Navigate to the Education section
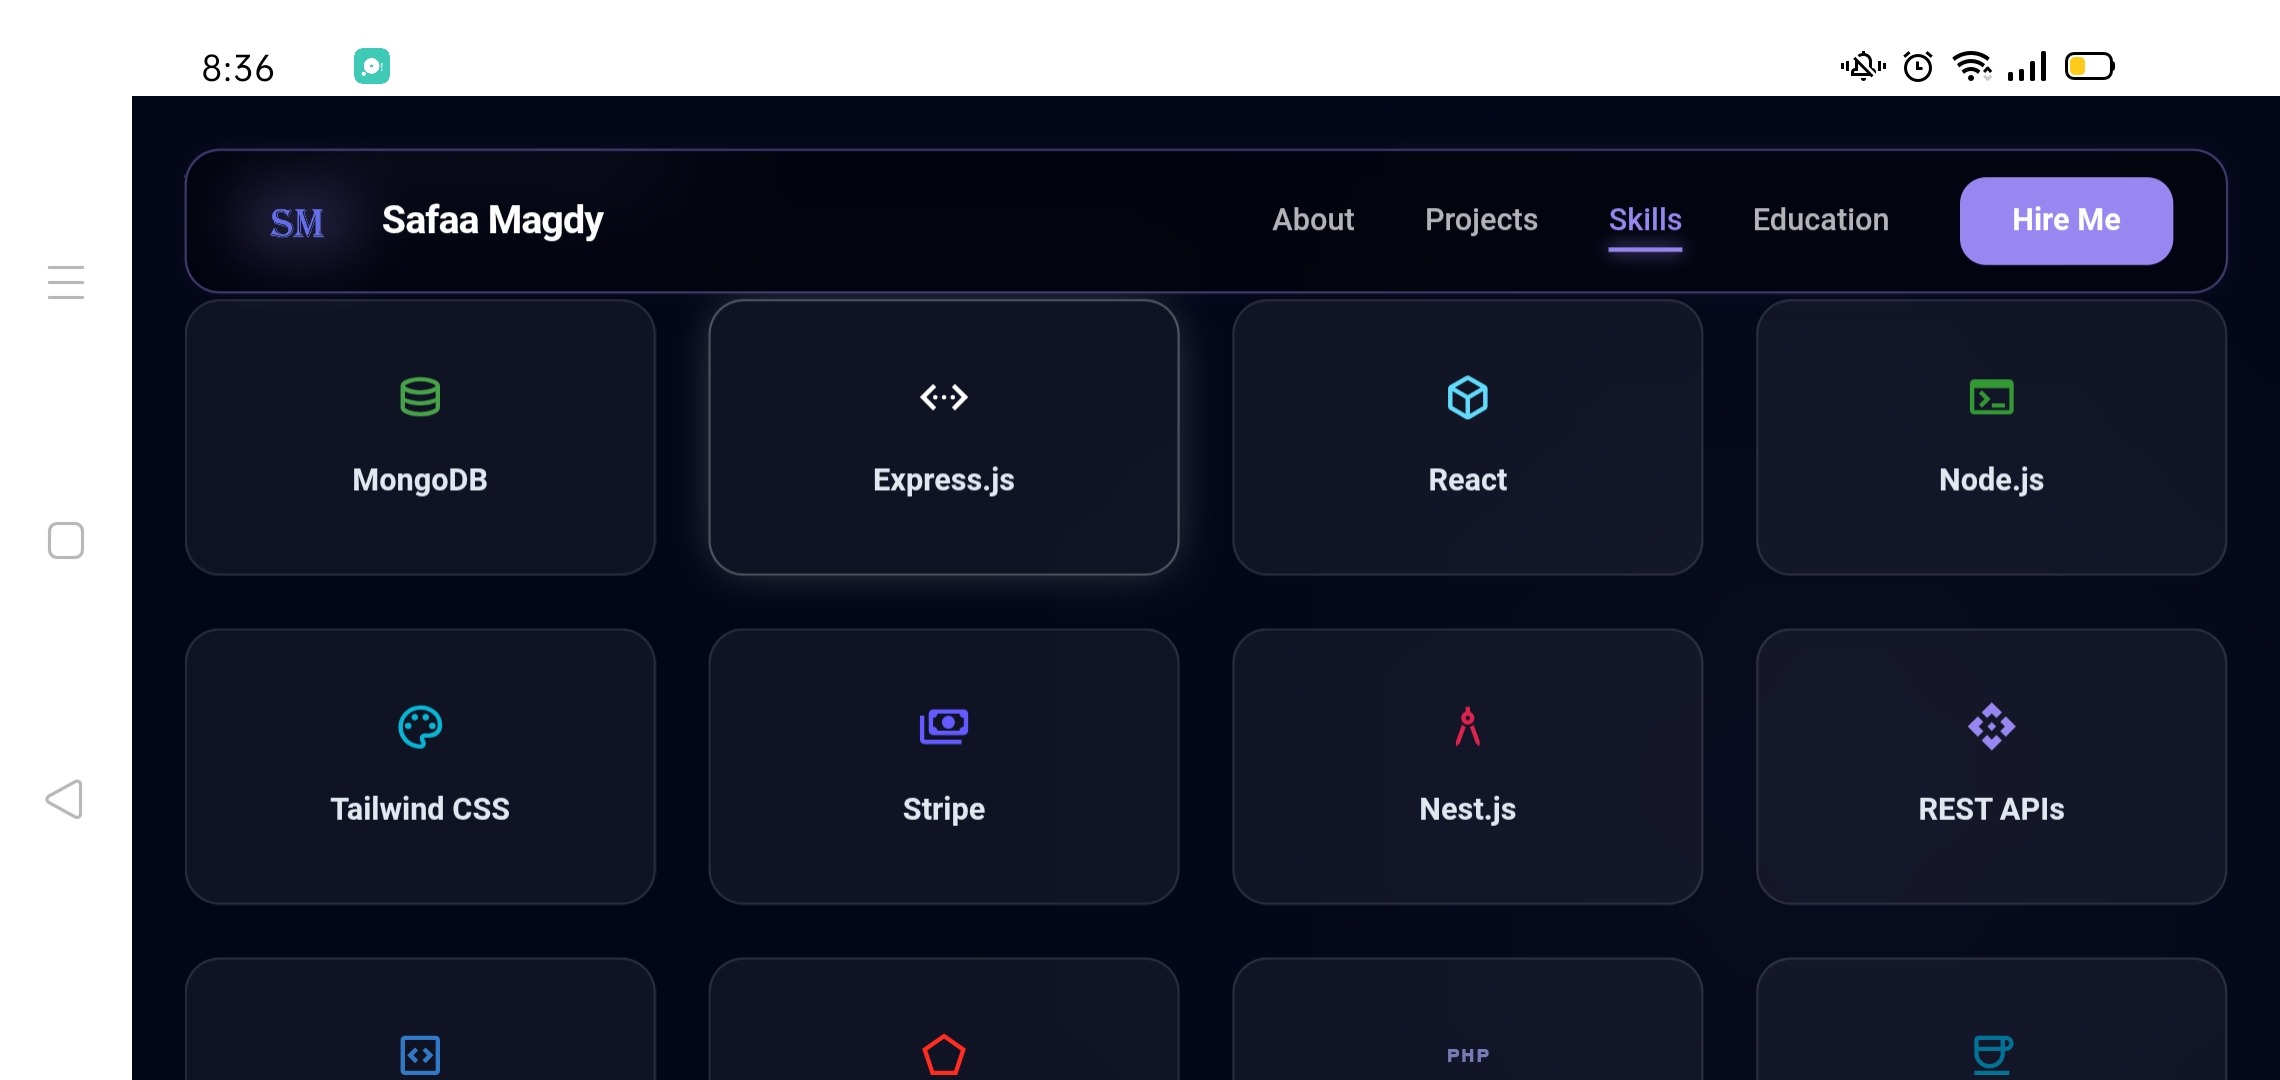 [x=1820, y=220]
